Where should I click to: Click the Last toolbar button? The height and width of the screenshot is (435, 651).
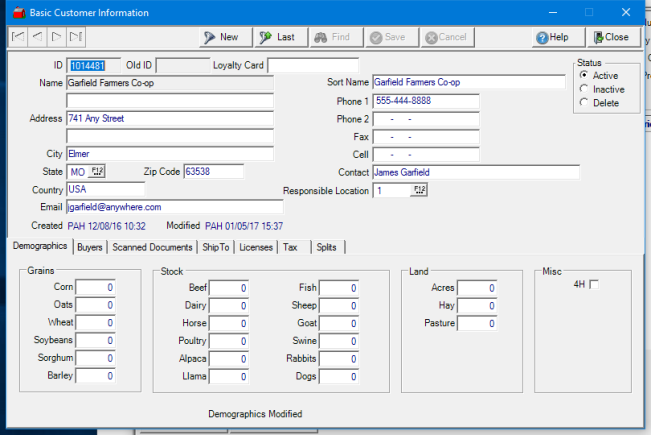[x=277, y=37]
